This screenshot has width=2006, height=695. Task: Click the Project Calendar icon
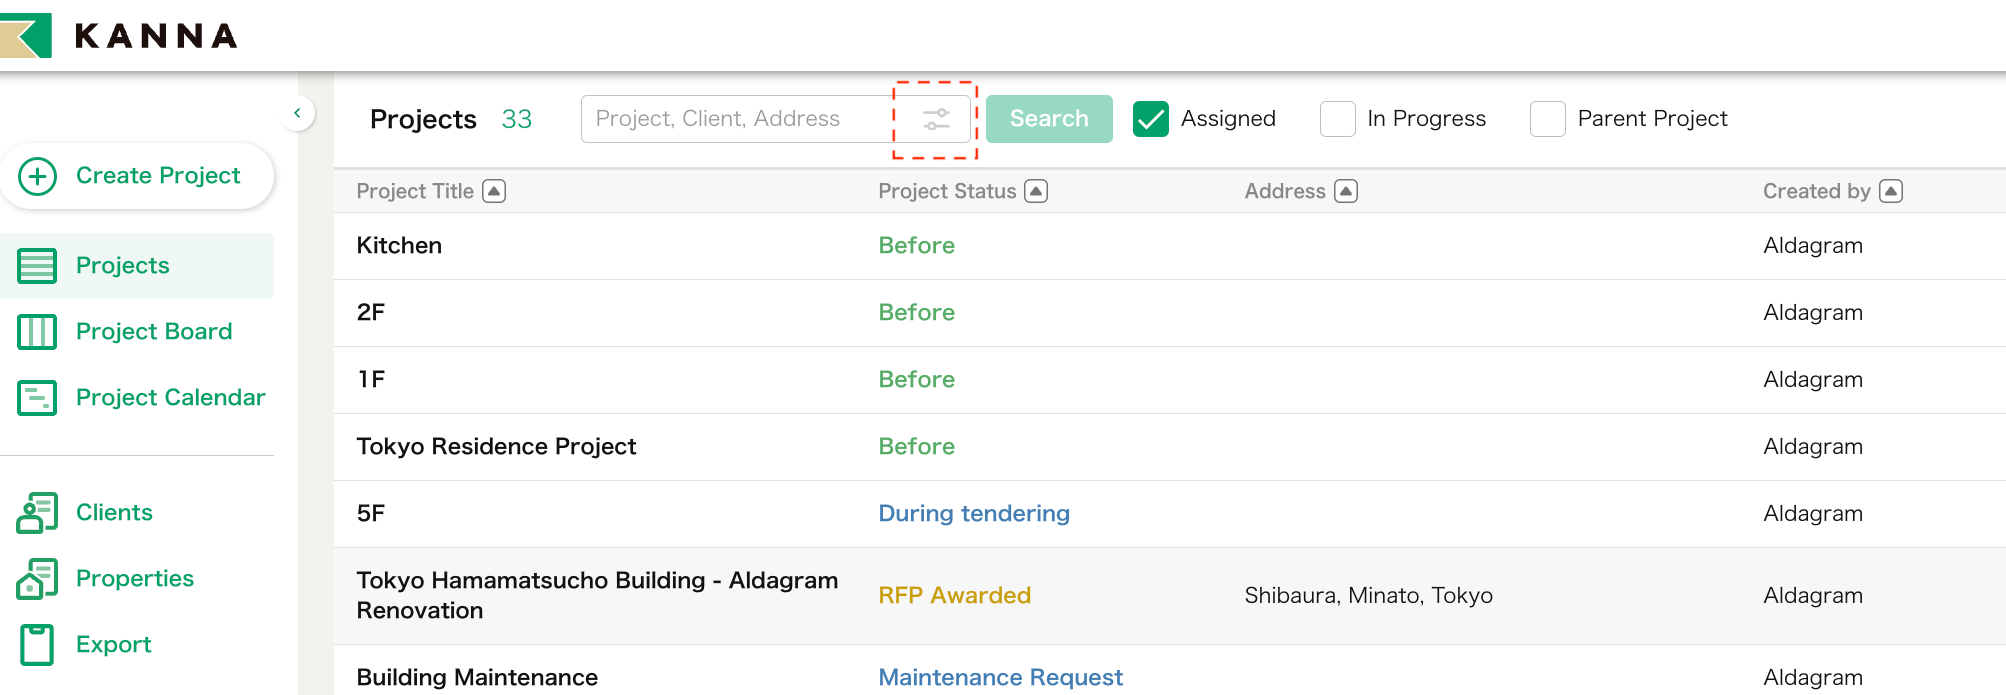pos(37,397)
